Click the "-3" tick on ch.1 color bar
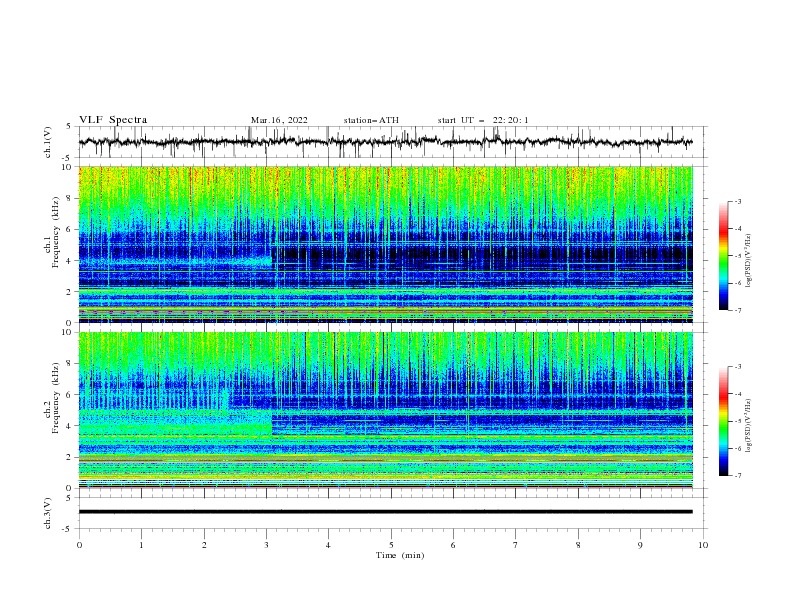The width and height of the screenshot is (792, 612). (738, 201)
